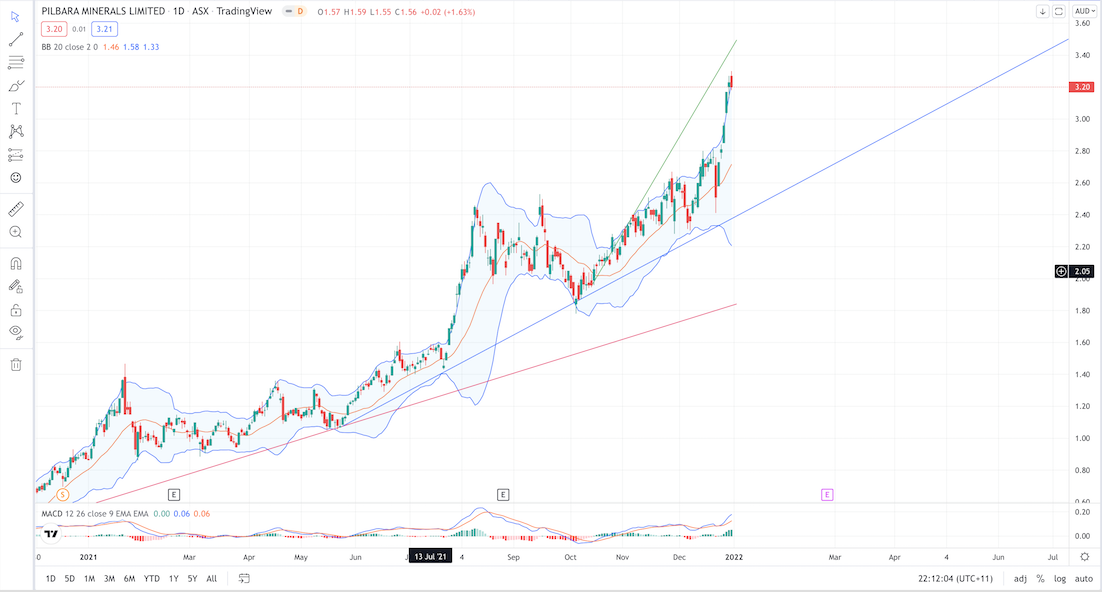Remove drawings with trash icon
Image resolution: width=1102 pixels, height=592 pixels.
click(15, 364)
